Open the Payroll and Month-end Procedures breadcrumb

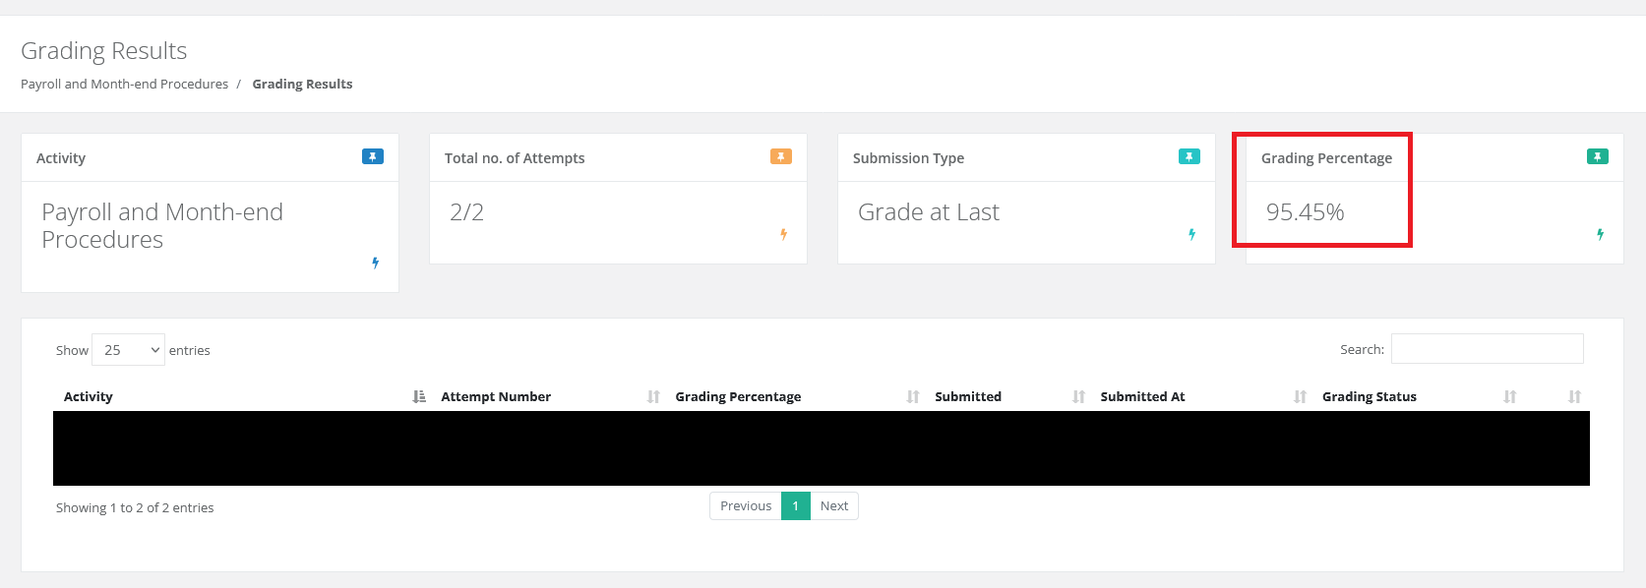pos(124,84)
